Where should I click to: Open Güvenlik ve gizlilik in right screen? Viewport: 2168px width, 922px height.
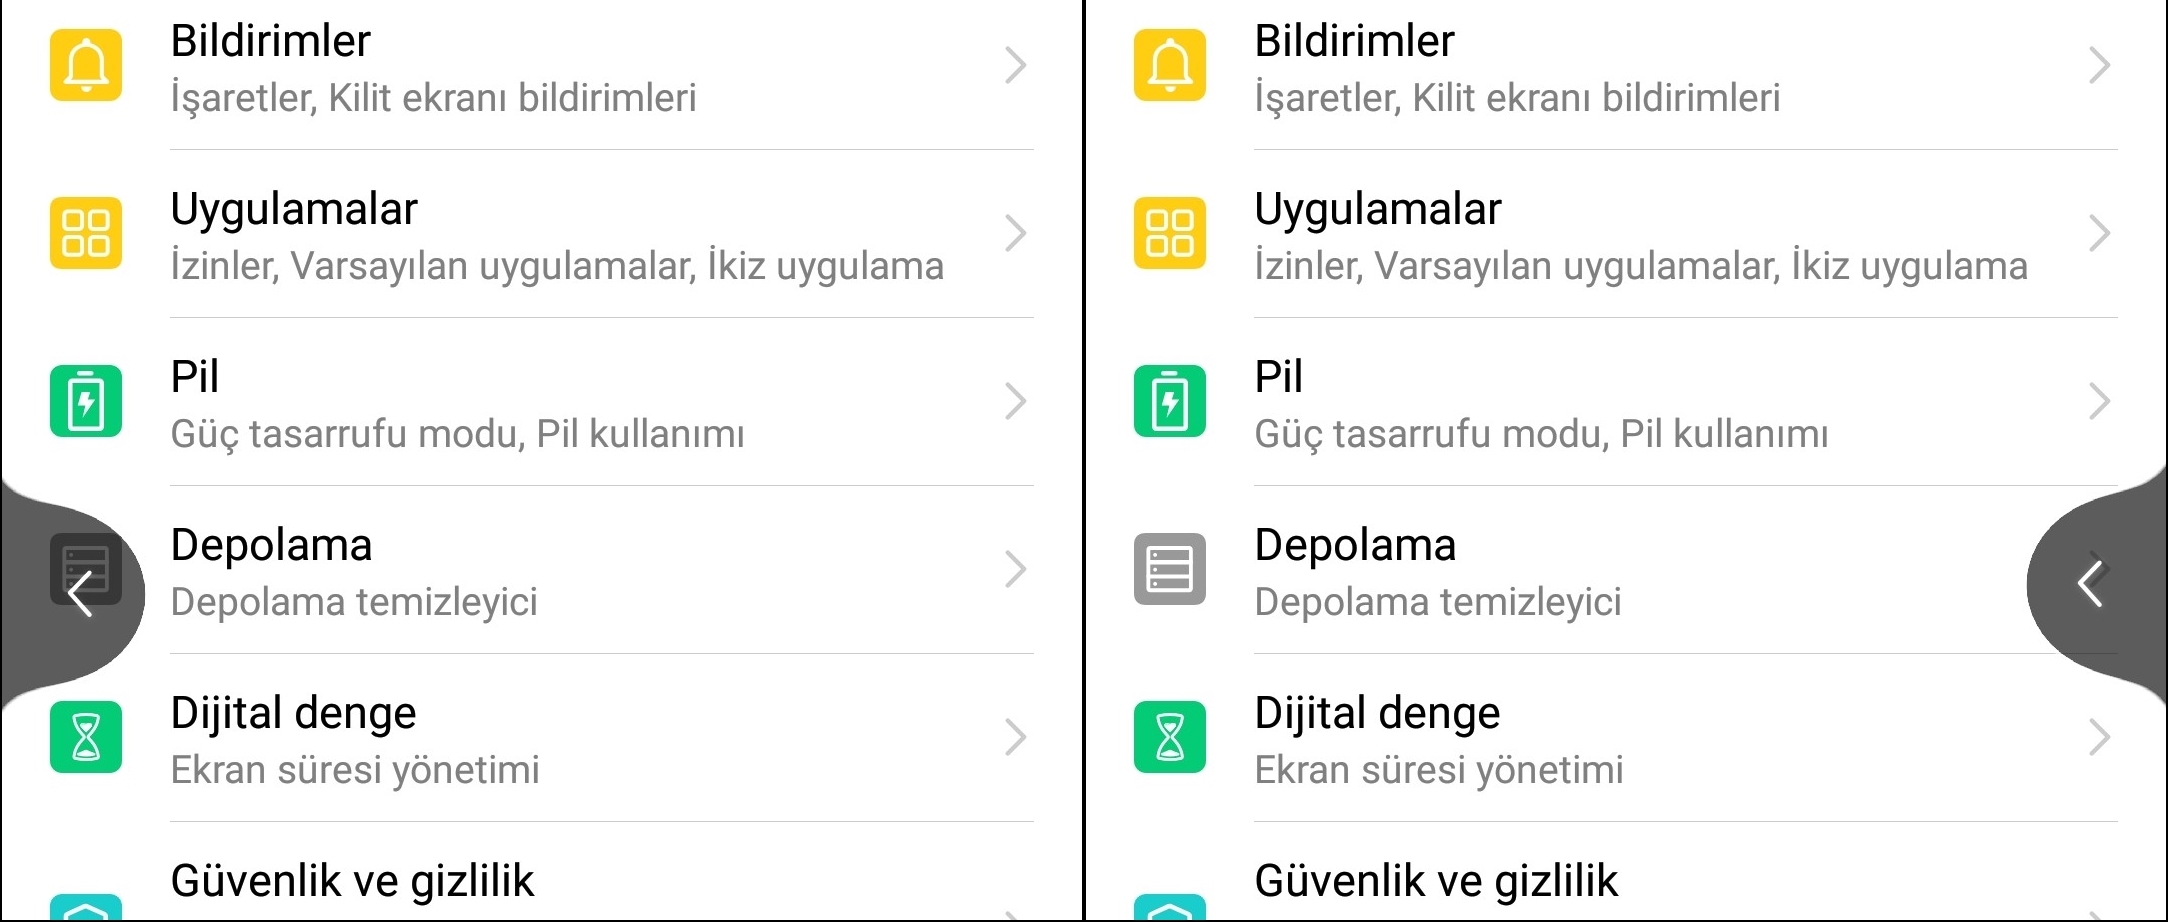[x=1436, y=882]
